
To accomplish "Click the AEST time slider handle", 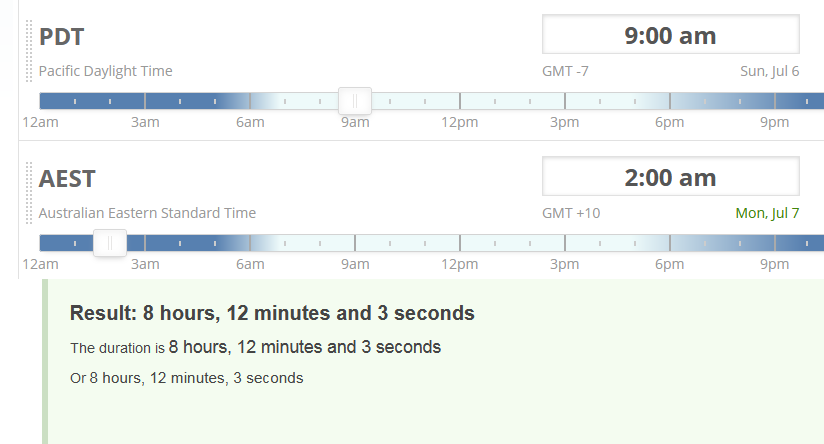I will 110,243.
